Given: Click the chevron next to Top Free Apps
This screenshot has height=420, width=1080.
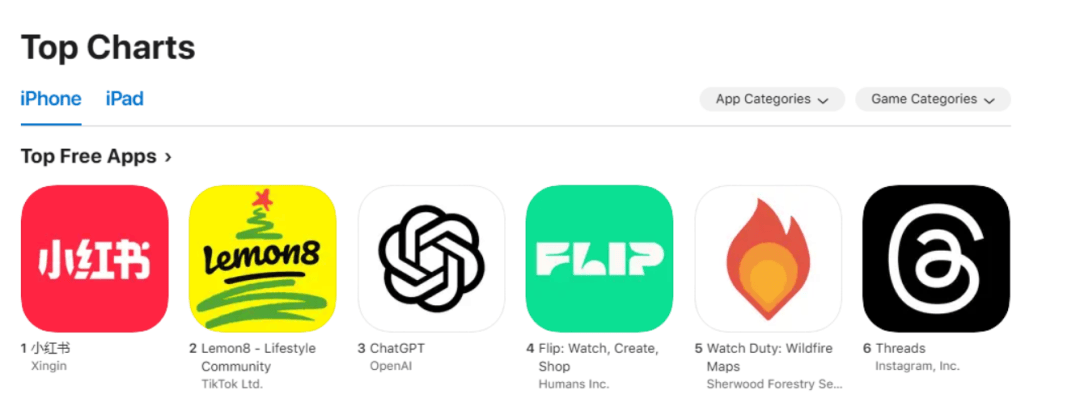Looking at the screenshot, I should [x=168, y=158].
